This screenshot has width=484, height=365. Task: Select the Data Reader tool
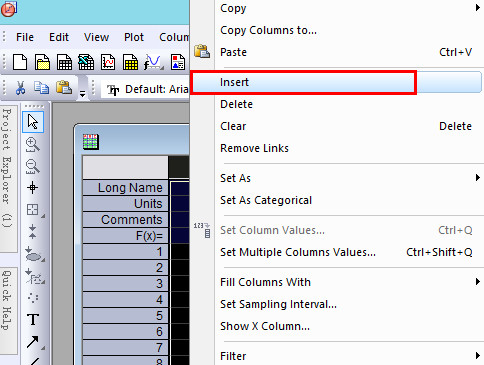[33, 210]
